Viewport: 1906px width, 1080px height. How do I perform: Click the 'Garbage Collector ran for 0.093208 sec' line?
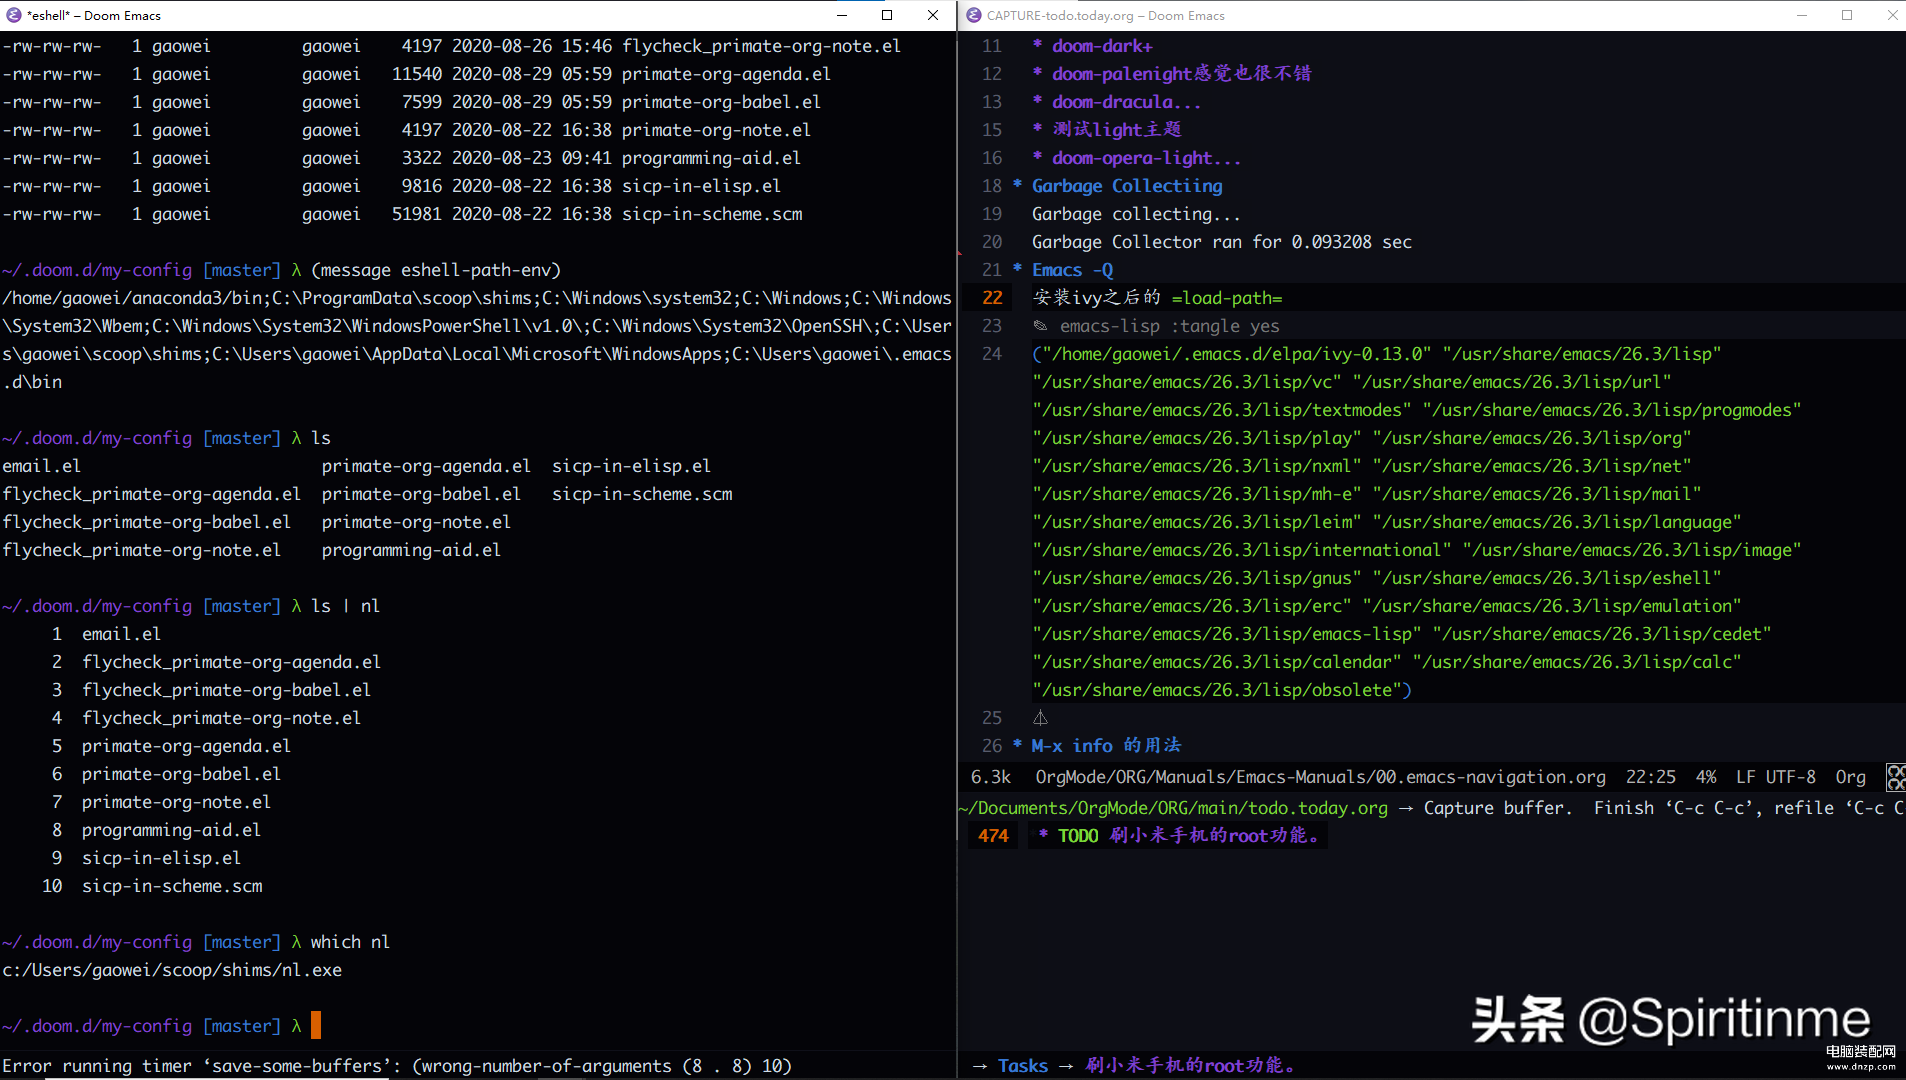tap(1222, 242)
